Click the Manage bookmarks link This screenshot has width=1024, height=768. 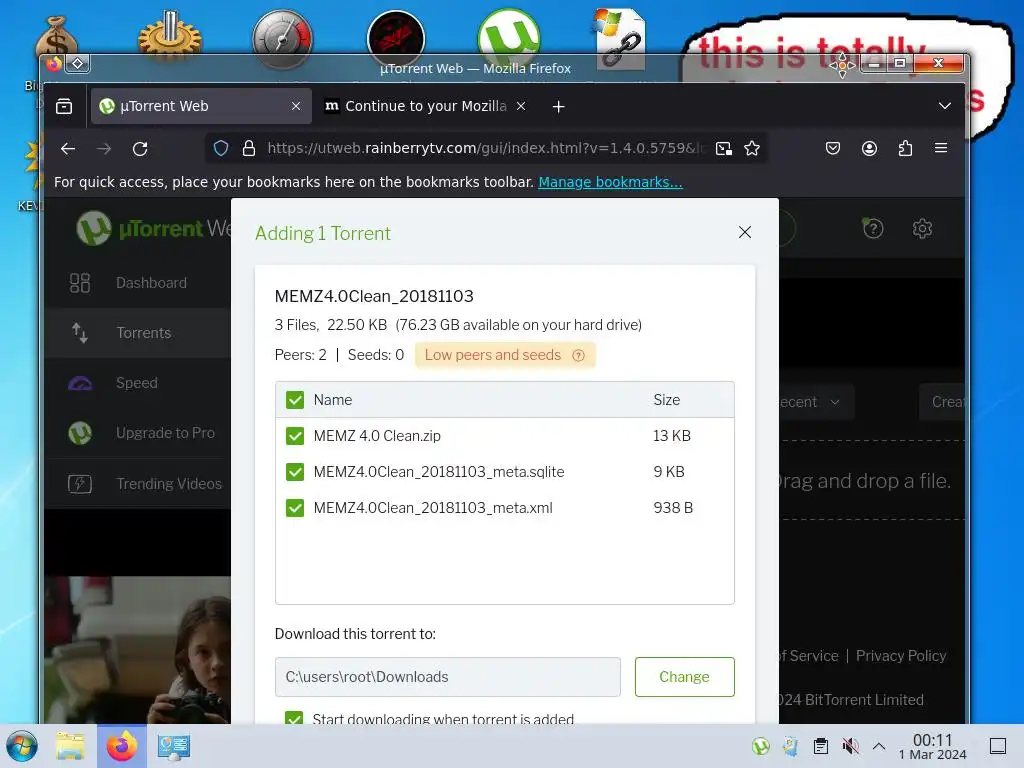(x=610, y=182)
